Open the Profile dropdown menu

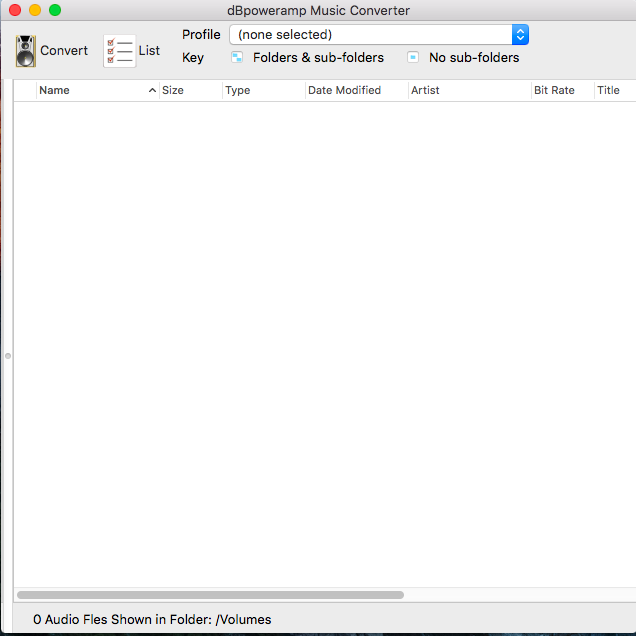(x=379, y=35)
